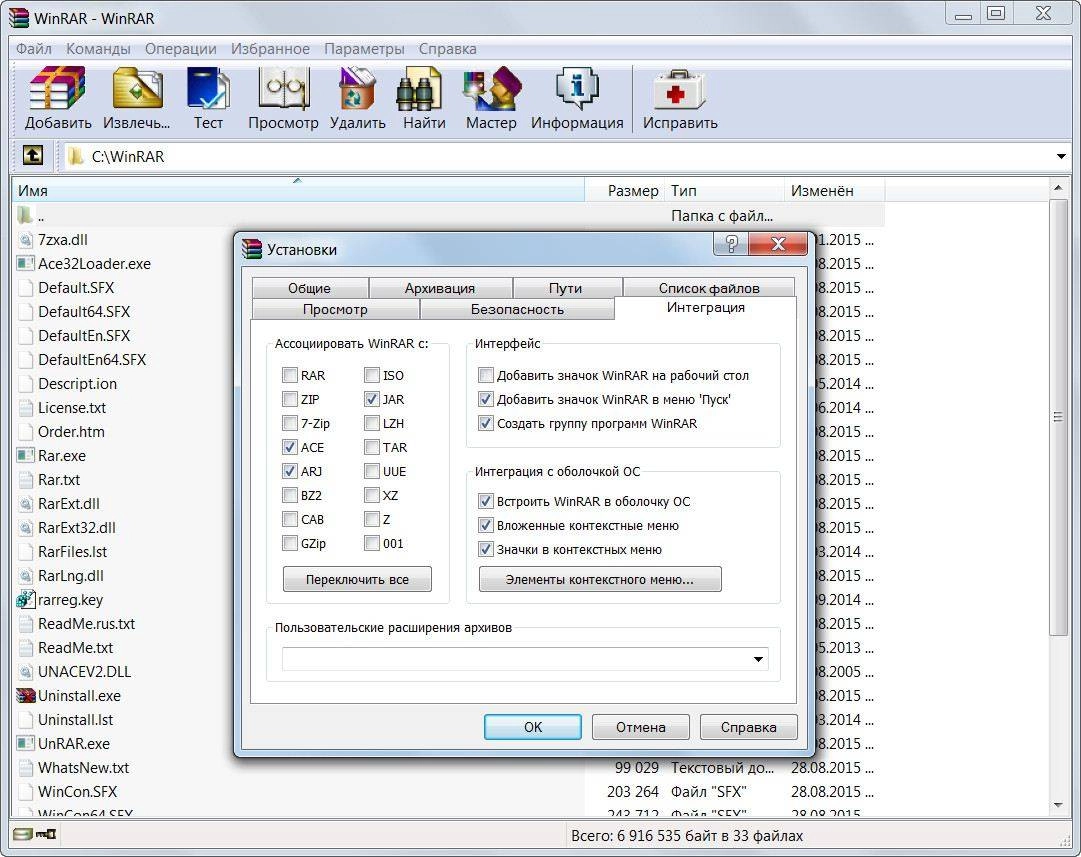Click the Найти (Find) binoculars icon
Viewport: 1081px width, 857px height.
(x=419, y=88)
